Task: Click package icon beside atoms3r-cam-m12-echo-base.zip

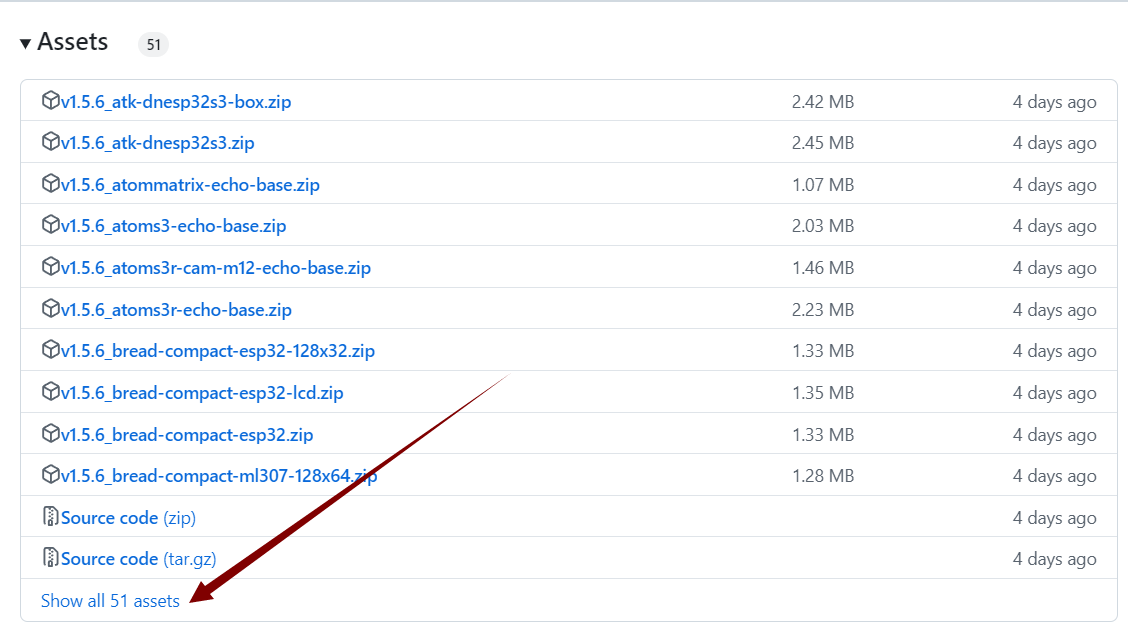Action: click(50, 266)
